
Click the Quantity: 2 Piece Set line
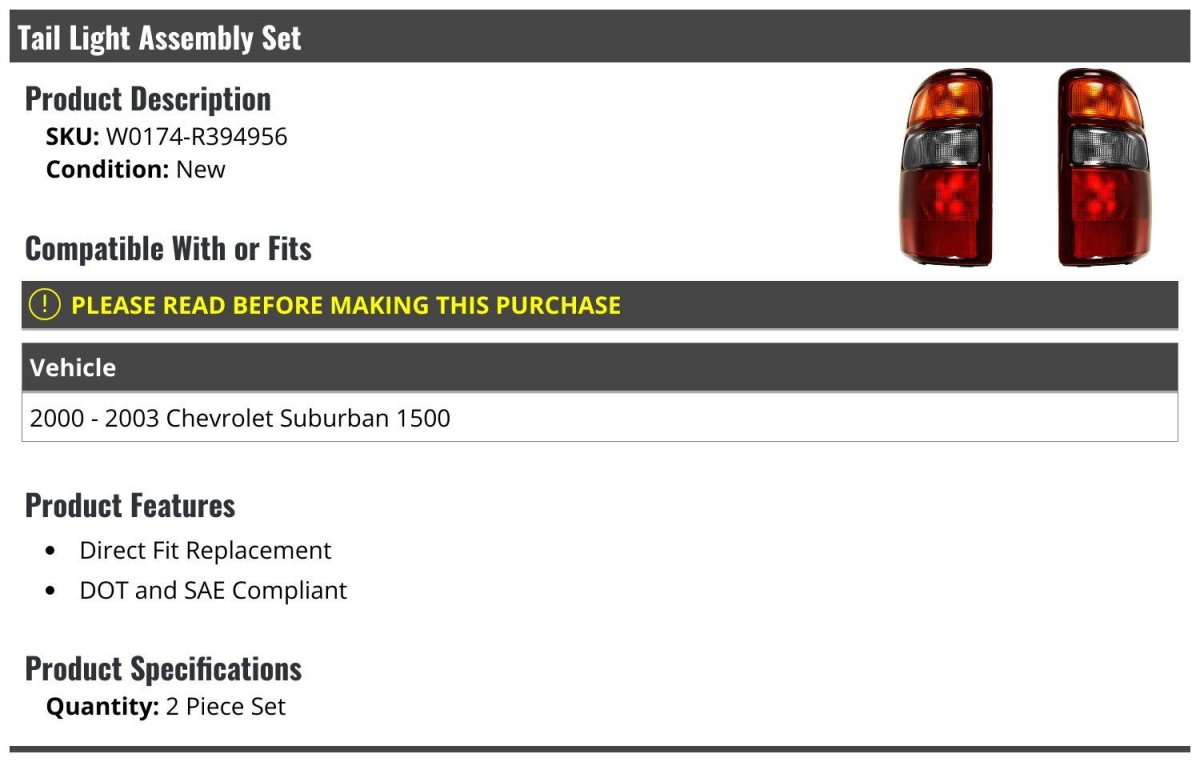[166, 707]
